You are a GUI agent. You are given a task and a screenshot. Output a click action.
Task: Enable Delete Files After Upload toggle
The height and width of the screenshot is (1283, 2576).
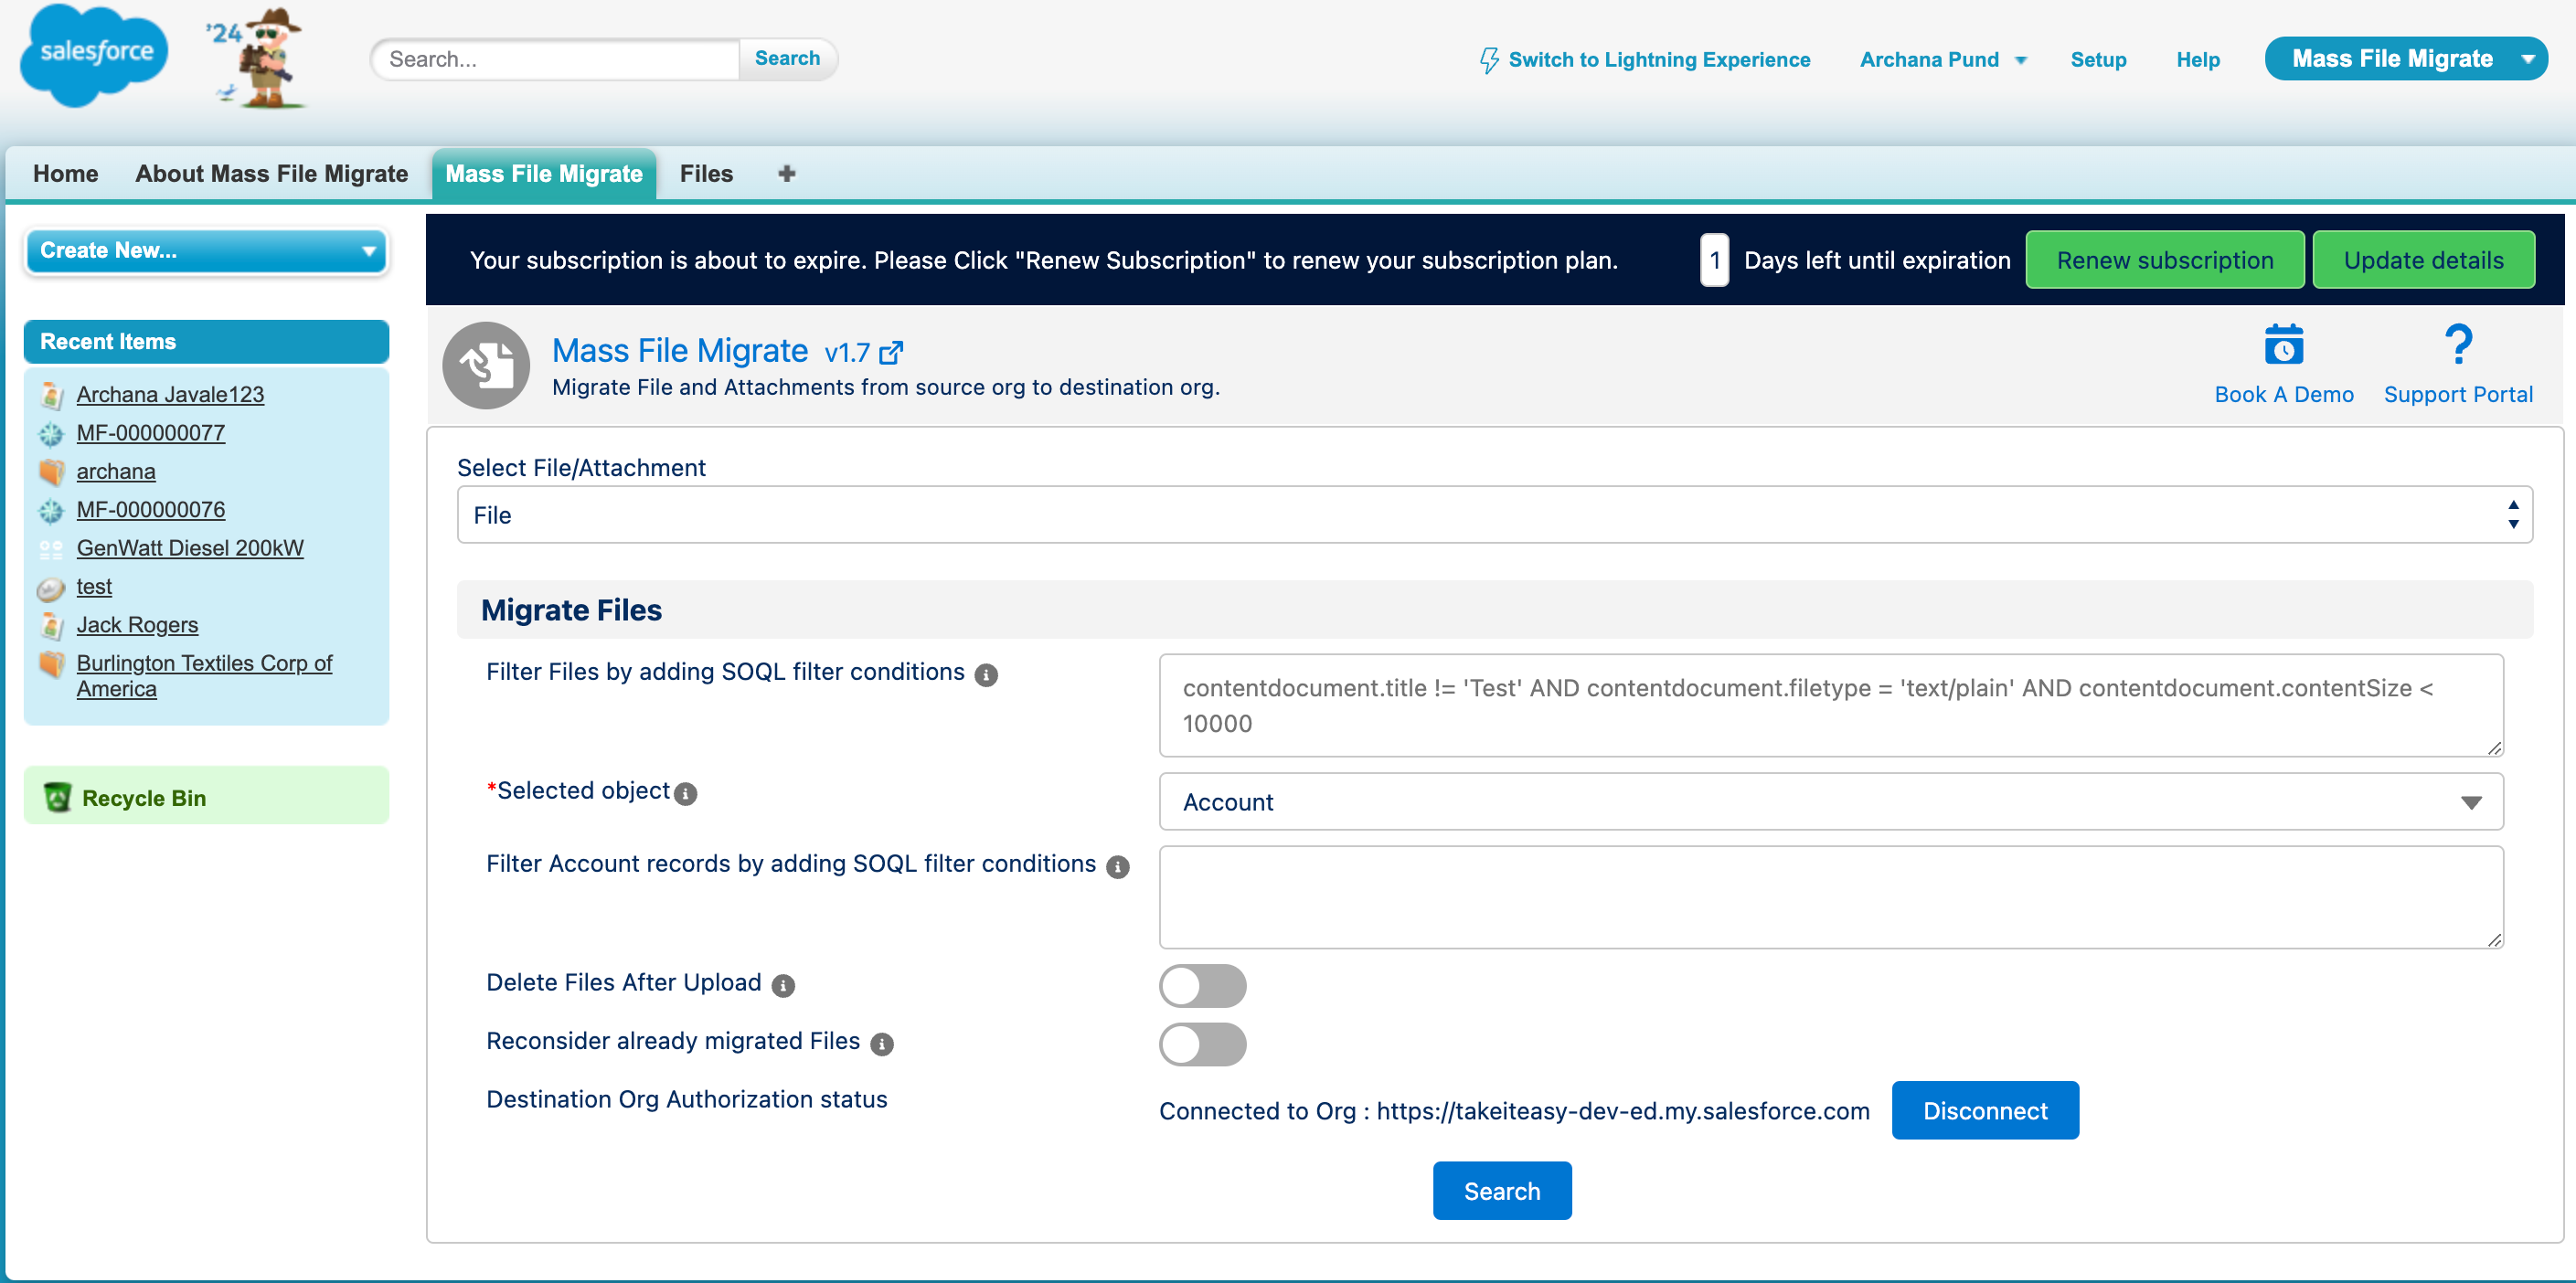click(x=1202, y=986)
